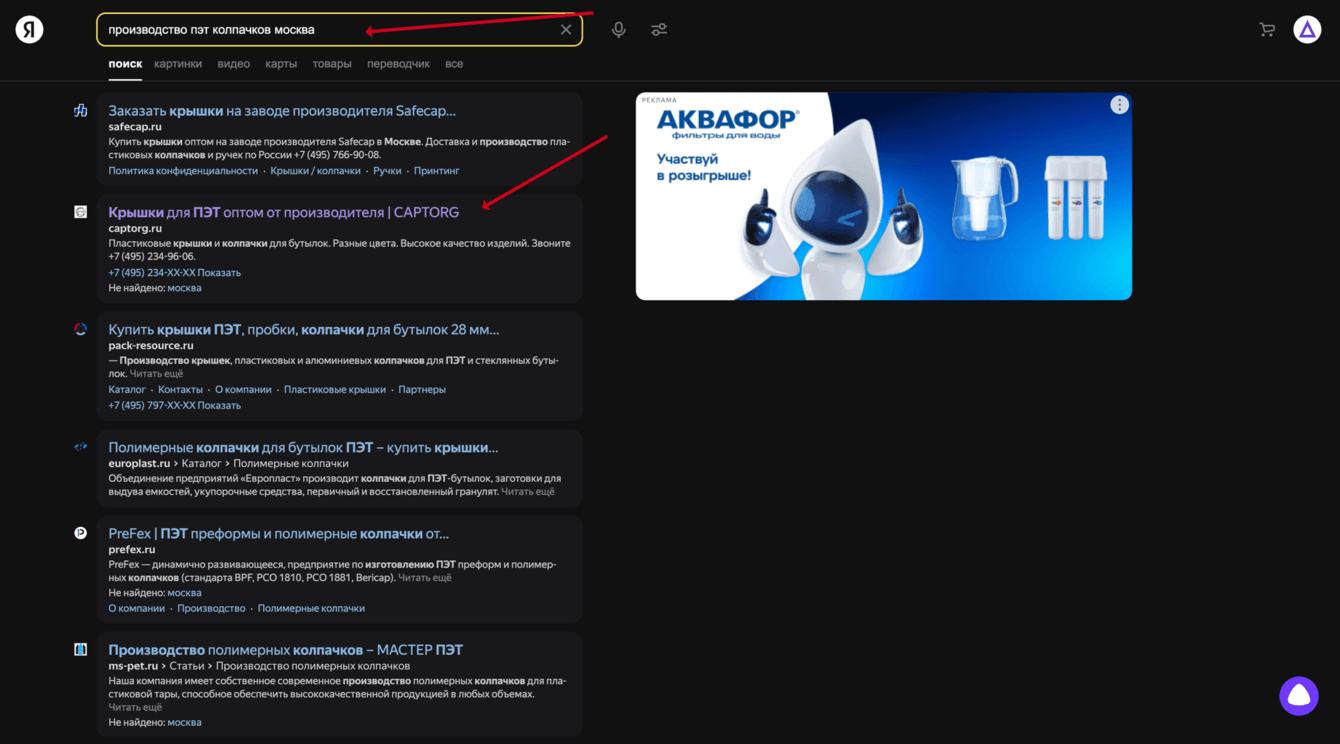
Task: Clear the search query with the X icon
Action: (566, 30)
